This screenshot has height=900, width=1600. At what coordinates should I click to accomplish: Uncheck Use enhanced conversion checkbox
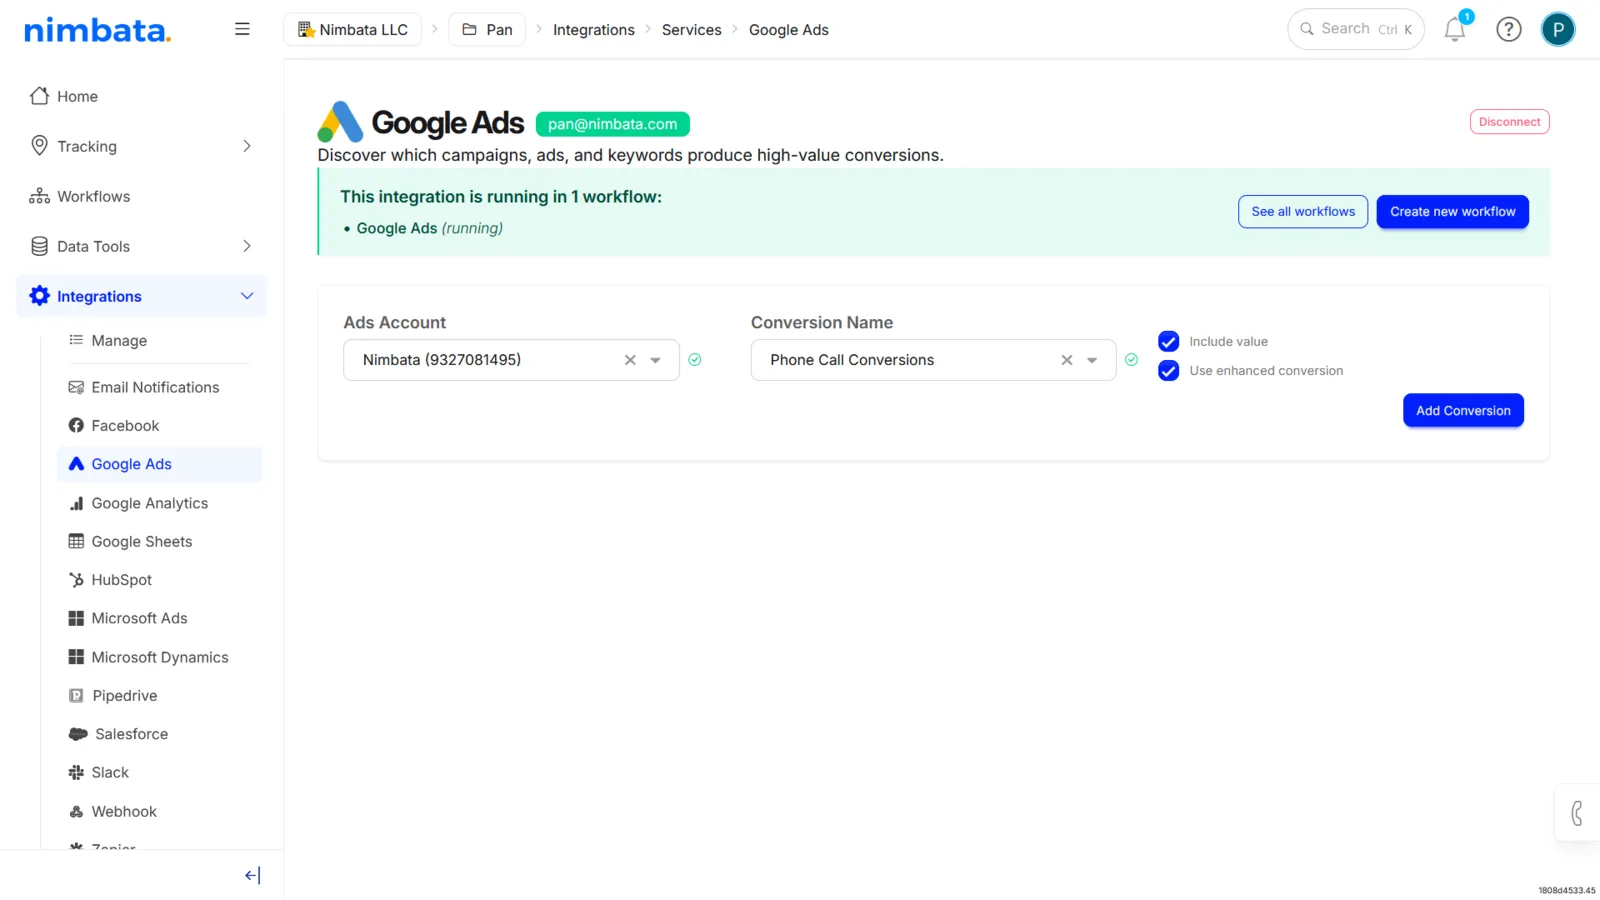pyautogui.click(x=1168, y=371)
